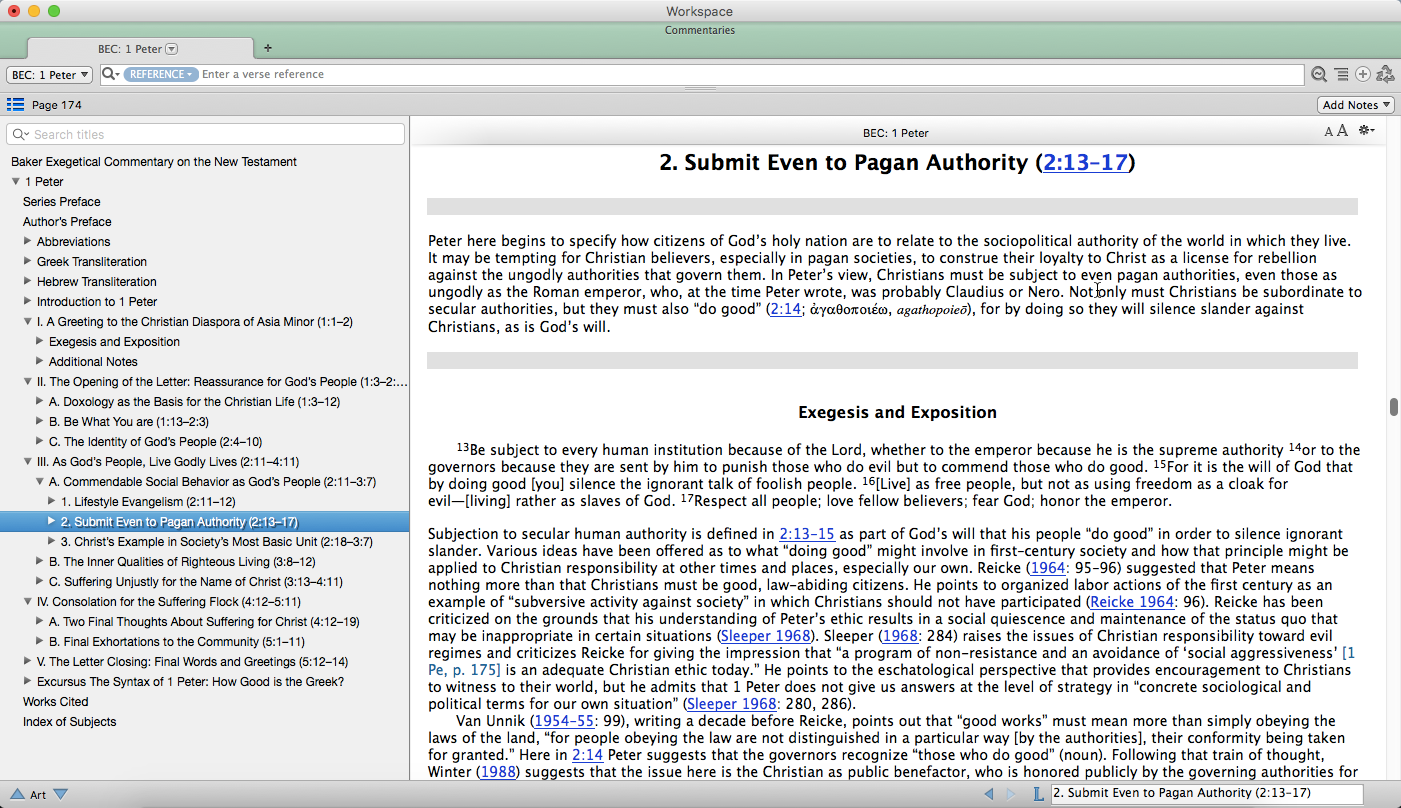Select the BEC: 1 Peter tab
Viewport: 1401px width, 808px height.
pos(138,48)
